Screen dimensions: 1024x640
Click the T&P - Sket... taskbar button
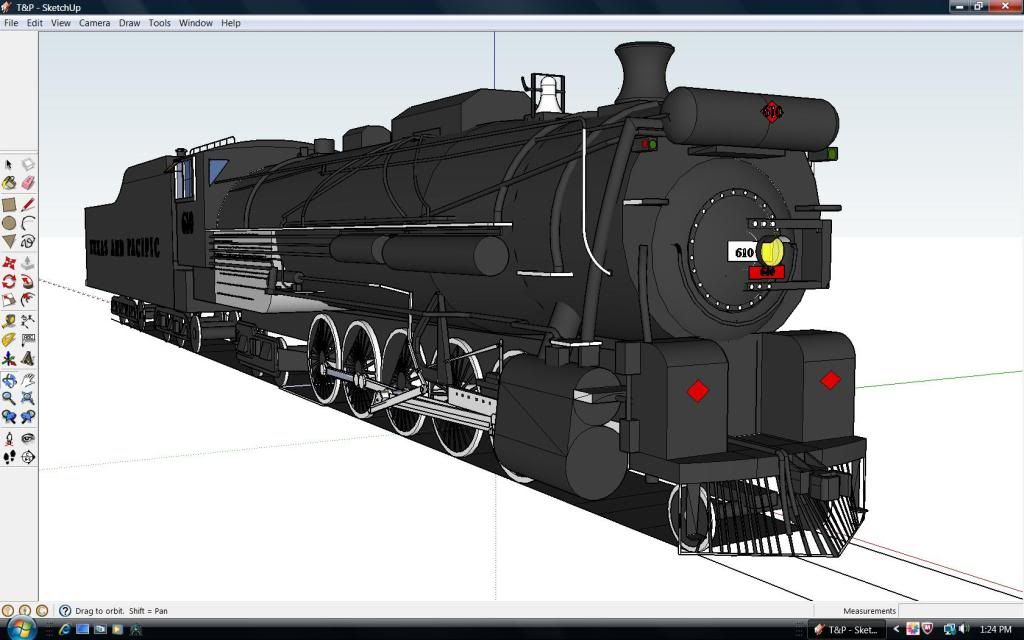846,630
